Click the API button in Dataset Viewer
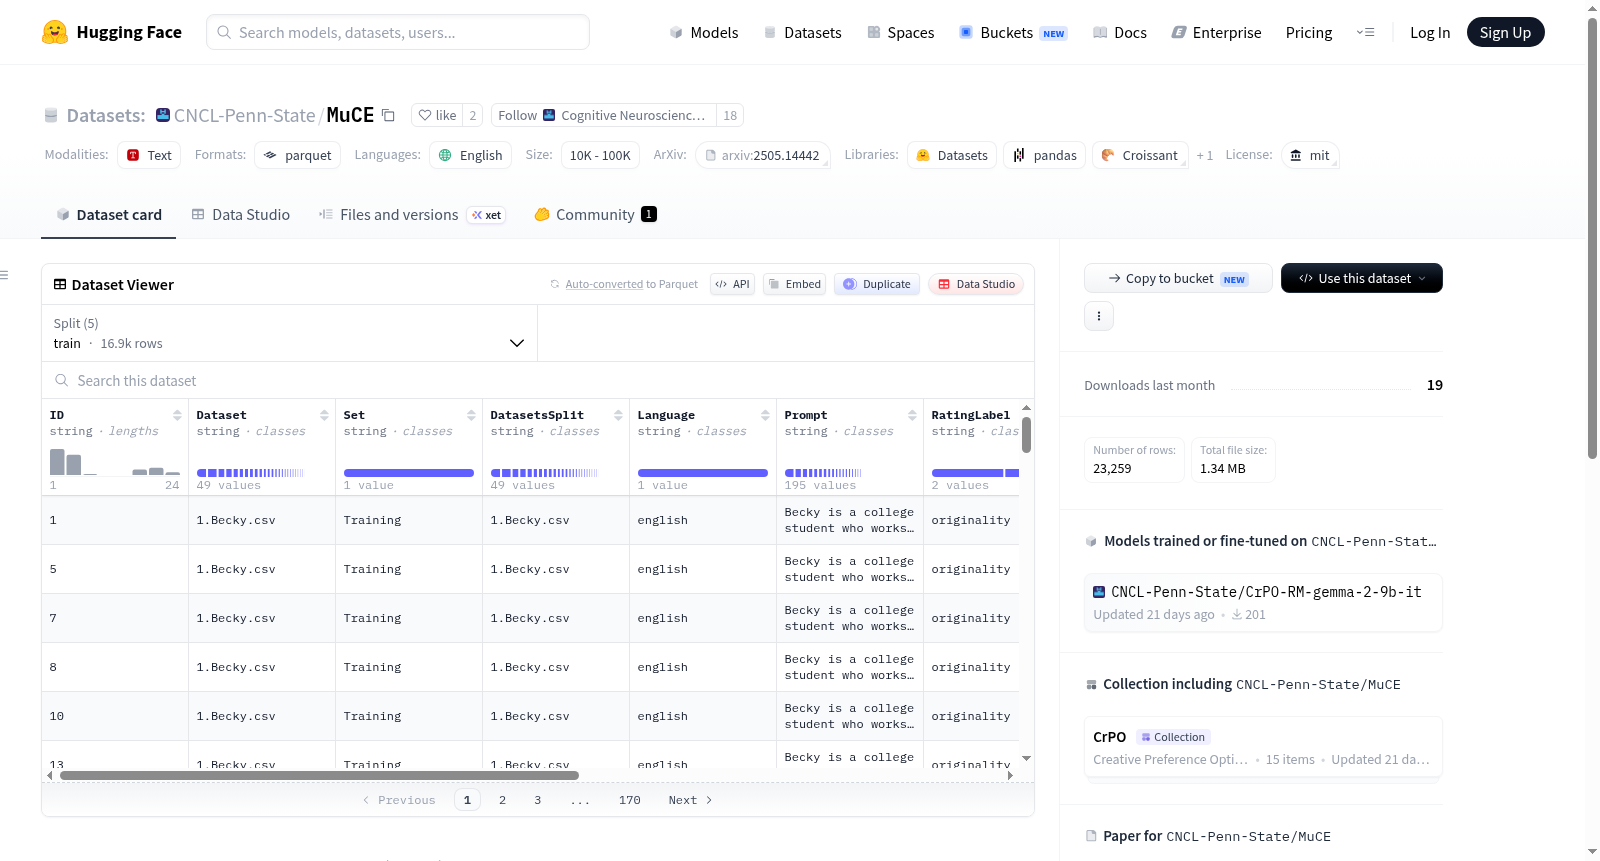 pyautogui.click(x=732, y=284)
